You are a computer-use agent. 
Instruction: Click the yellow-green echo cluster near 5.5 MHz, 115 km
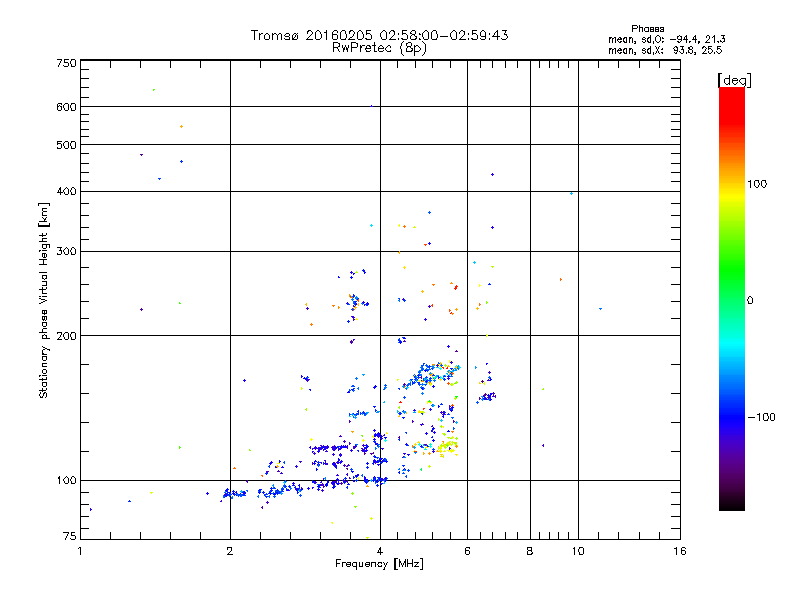447,445
